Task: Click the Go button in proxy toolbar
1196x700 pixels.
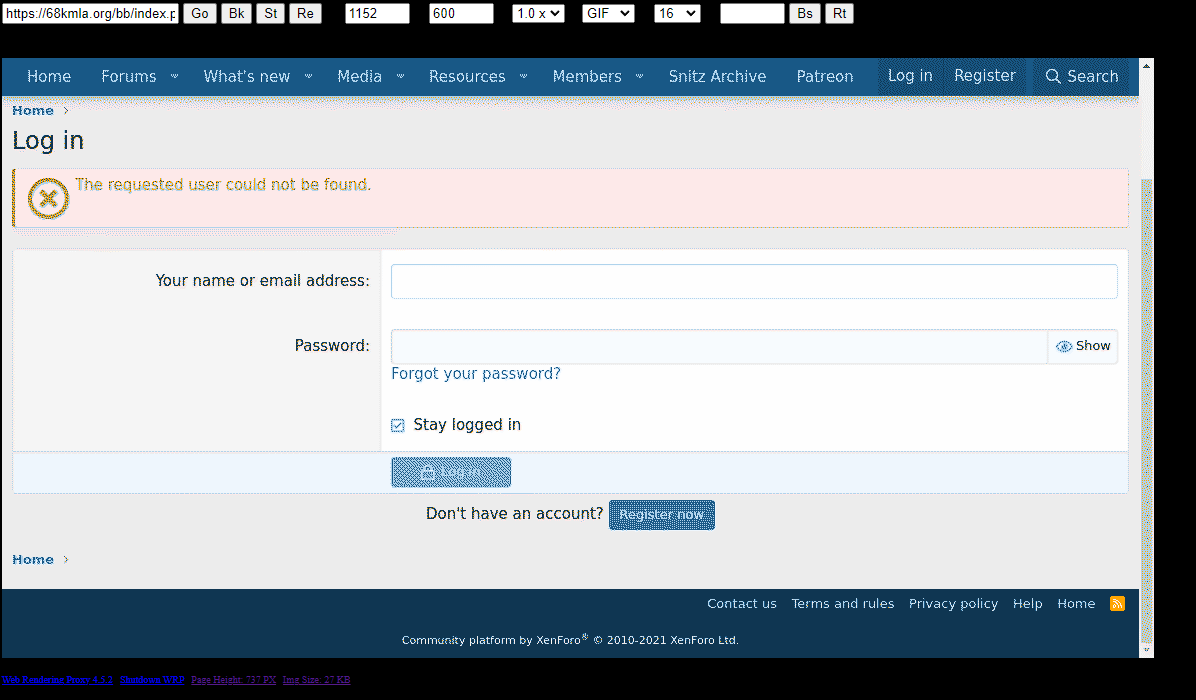Action: [200, 13]
